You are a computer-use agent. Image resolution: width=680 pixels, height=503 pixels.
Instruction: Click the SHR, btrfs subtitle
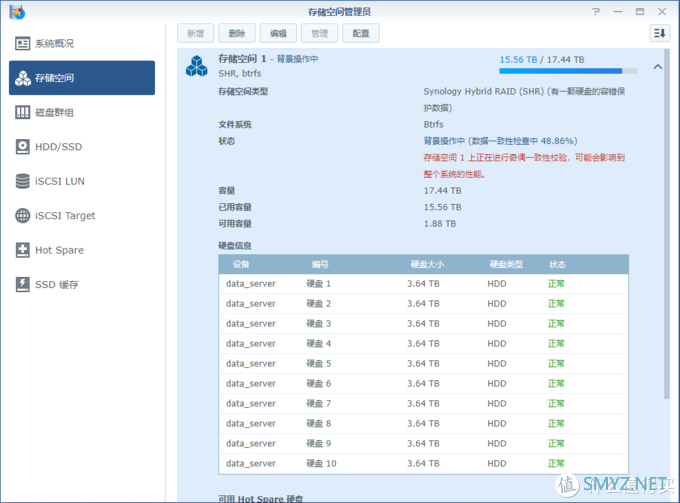pyautogui.click(x=240, y=74)
